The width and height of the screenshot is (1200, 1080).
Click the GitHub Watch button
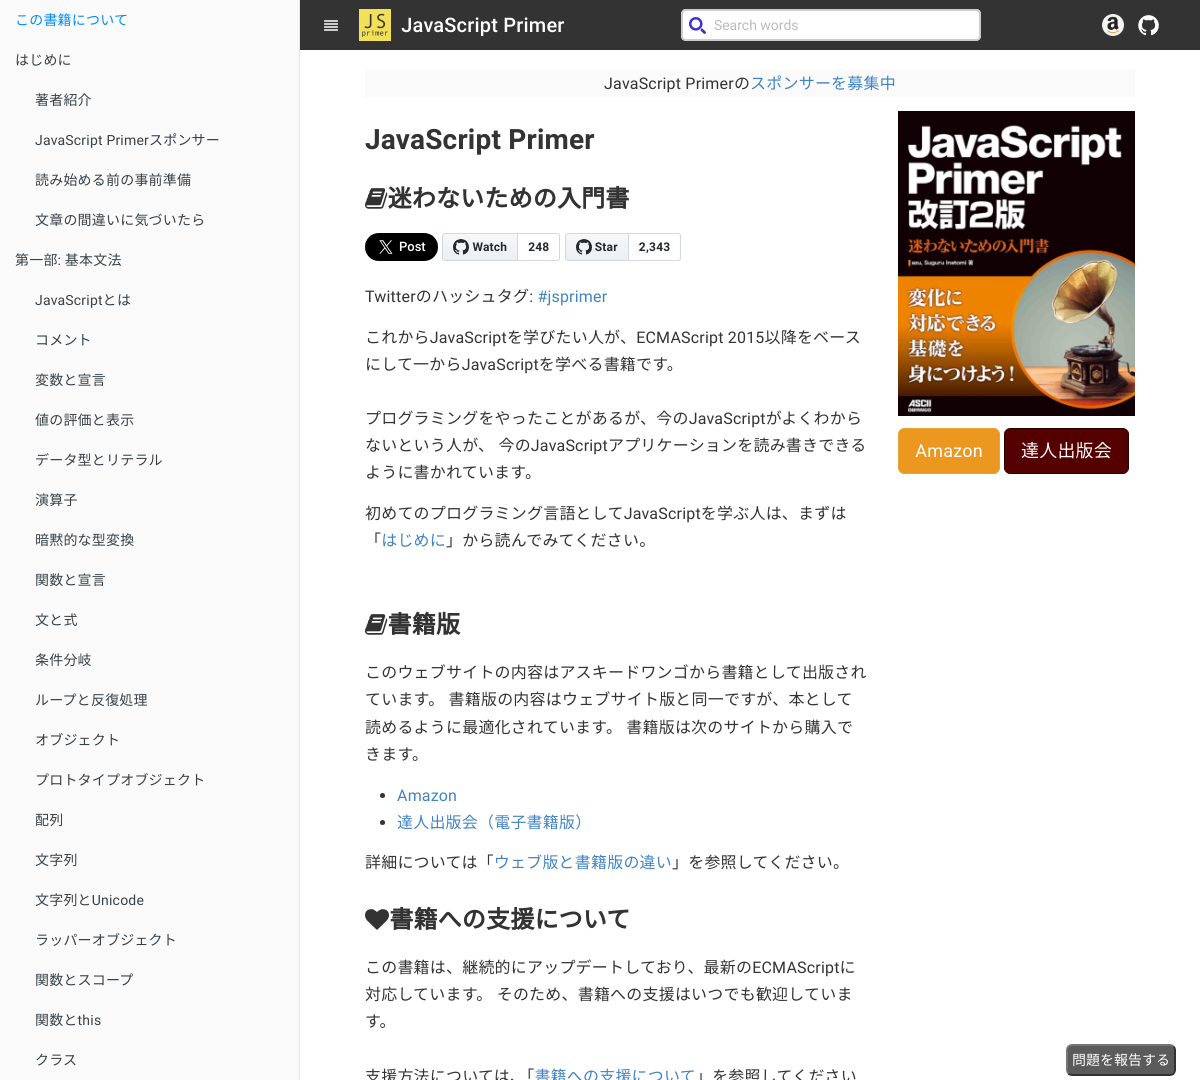(480, 247)
